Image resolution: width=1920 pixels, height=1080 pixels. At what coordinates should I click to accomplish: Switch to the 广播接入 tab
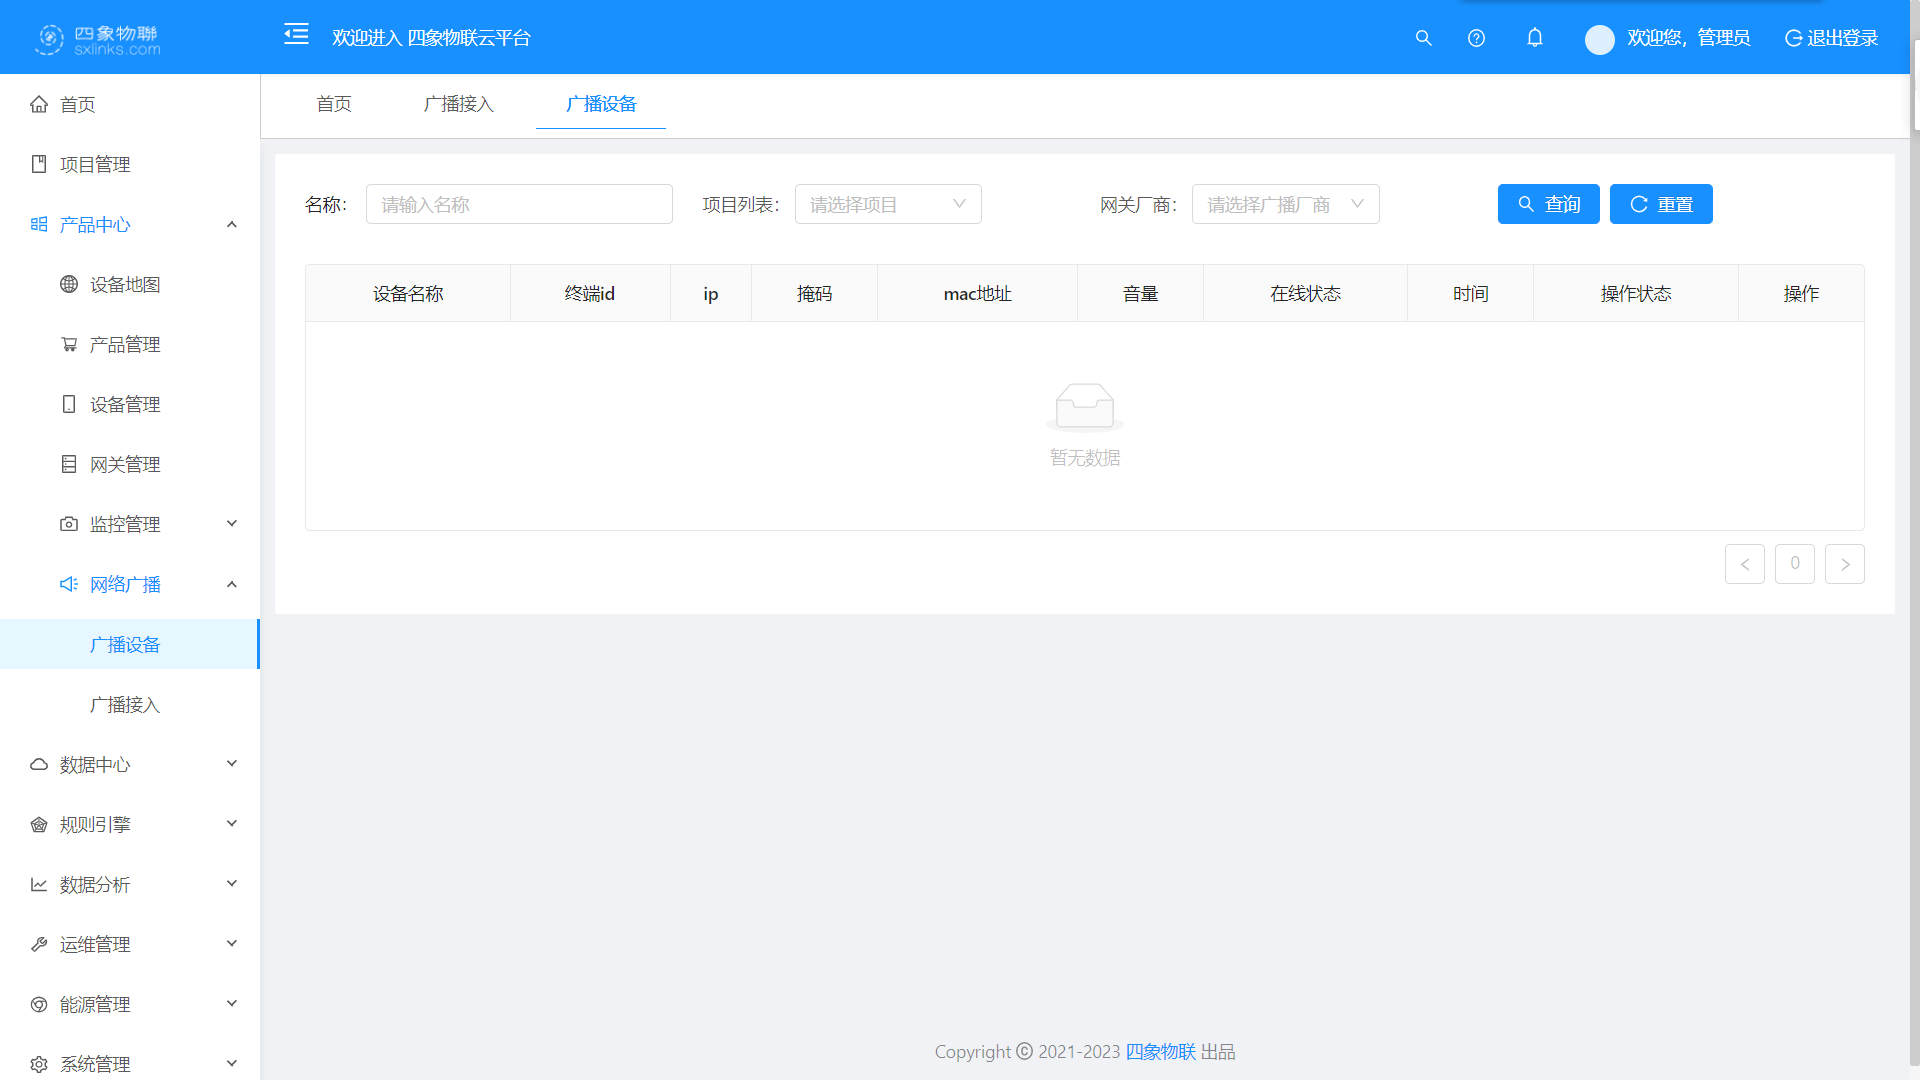(x=458, y=104)
